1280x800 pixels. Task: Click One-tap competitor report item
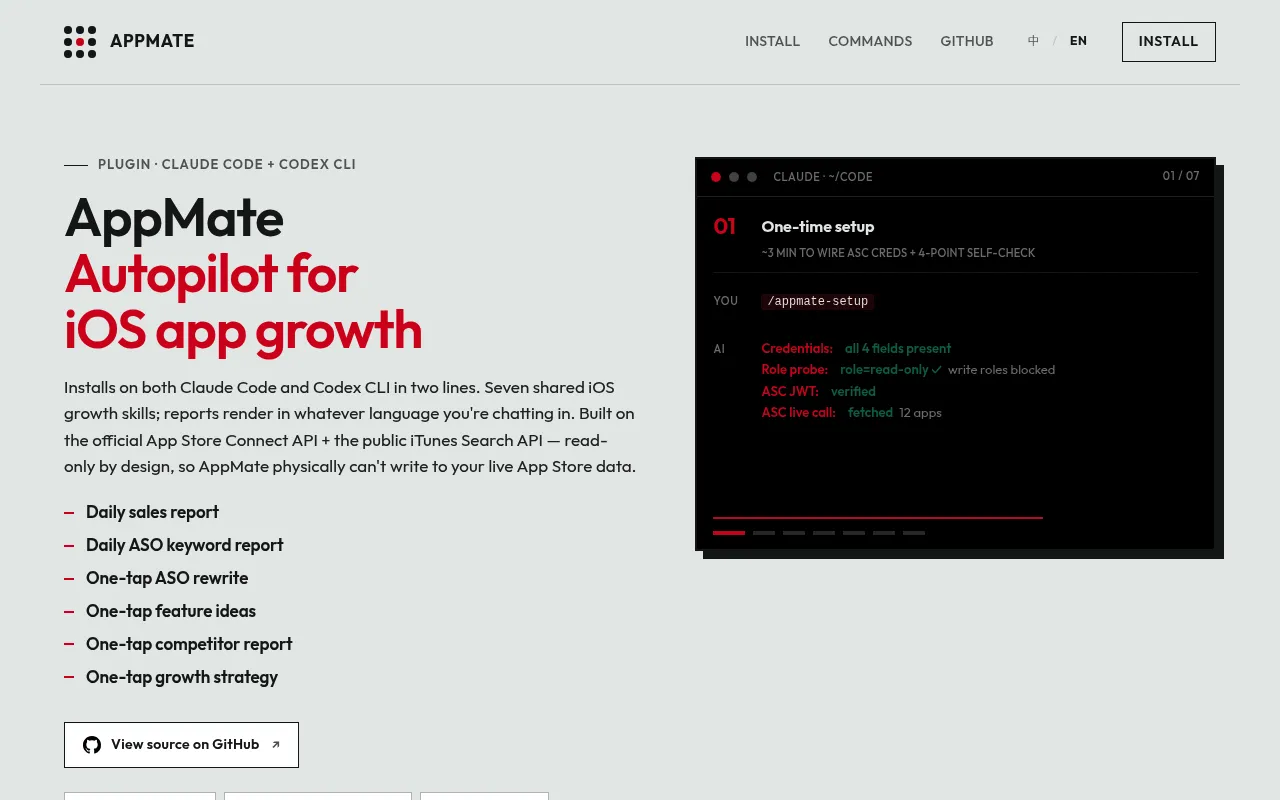pos(189,644)
